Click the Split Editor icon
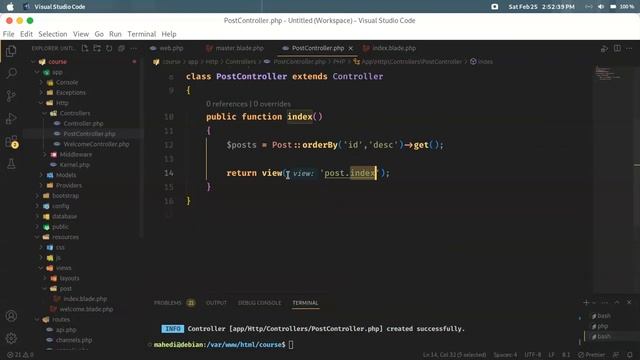640x360 pixels. click(617, 49)
